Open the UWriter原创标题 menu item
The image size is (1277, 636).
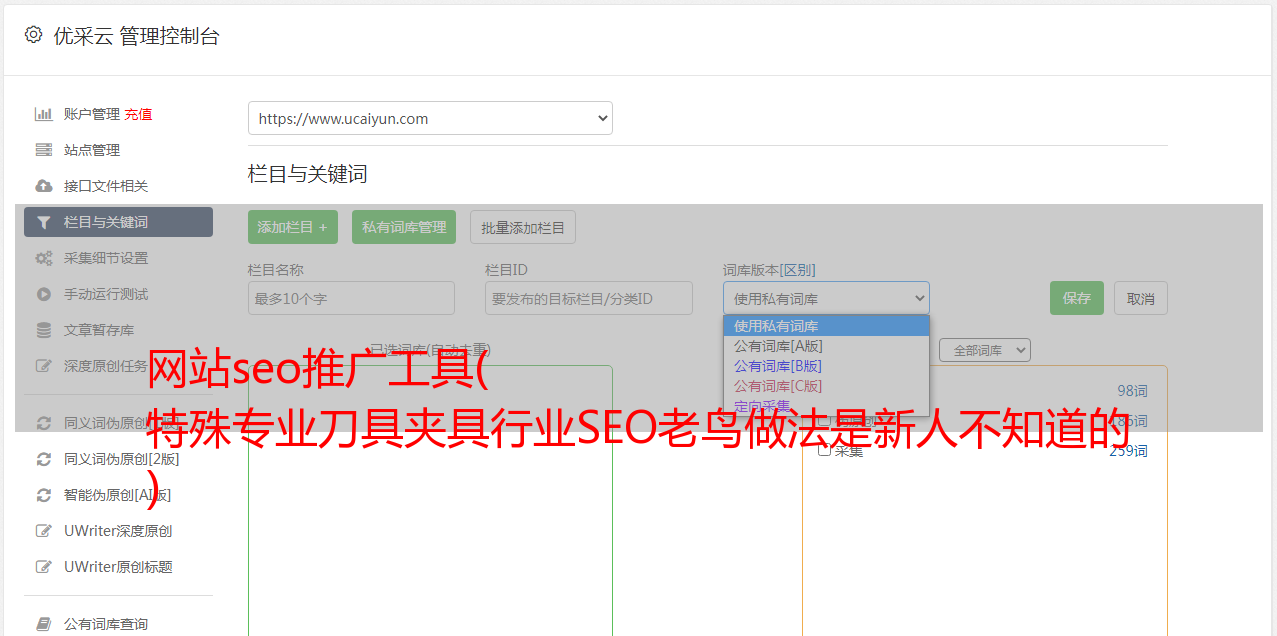[118, 567]
